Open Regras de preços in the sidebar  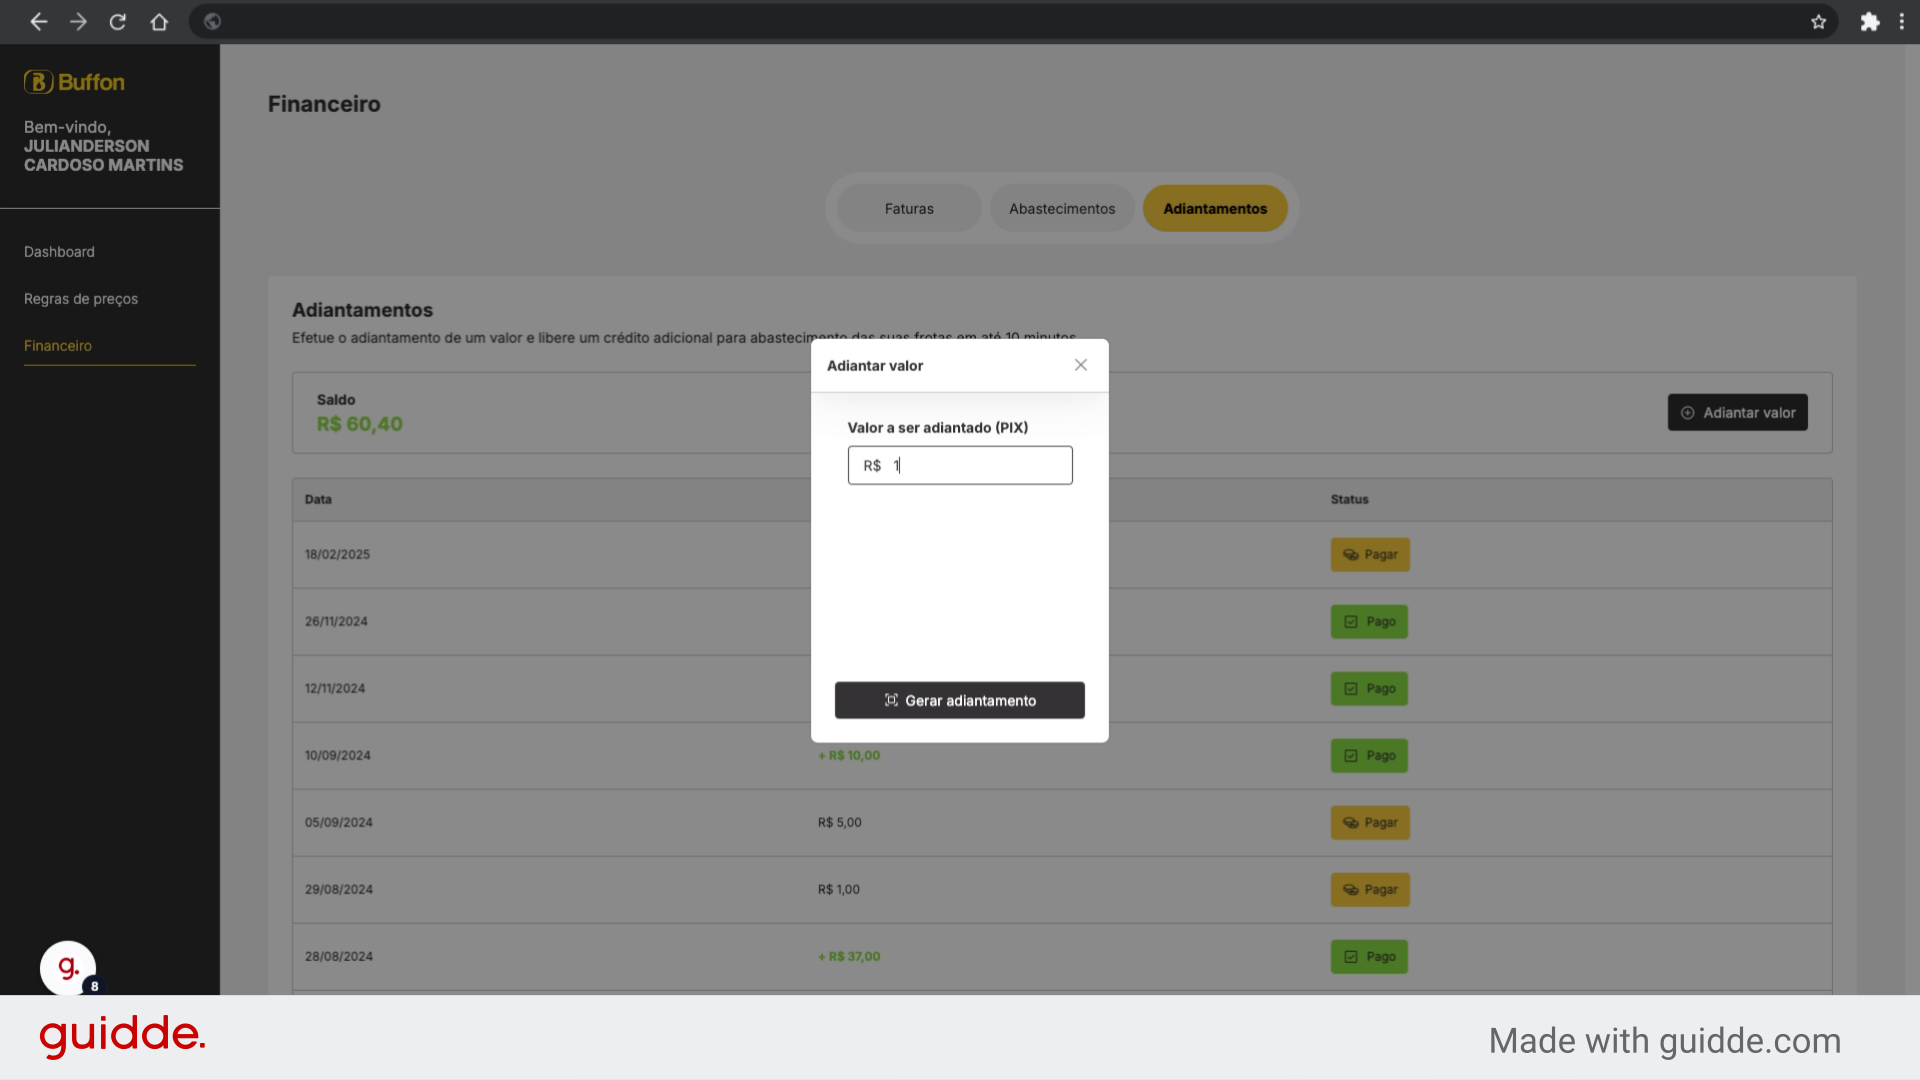81,299
